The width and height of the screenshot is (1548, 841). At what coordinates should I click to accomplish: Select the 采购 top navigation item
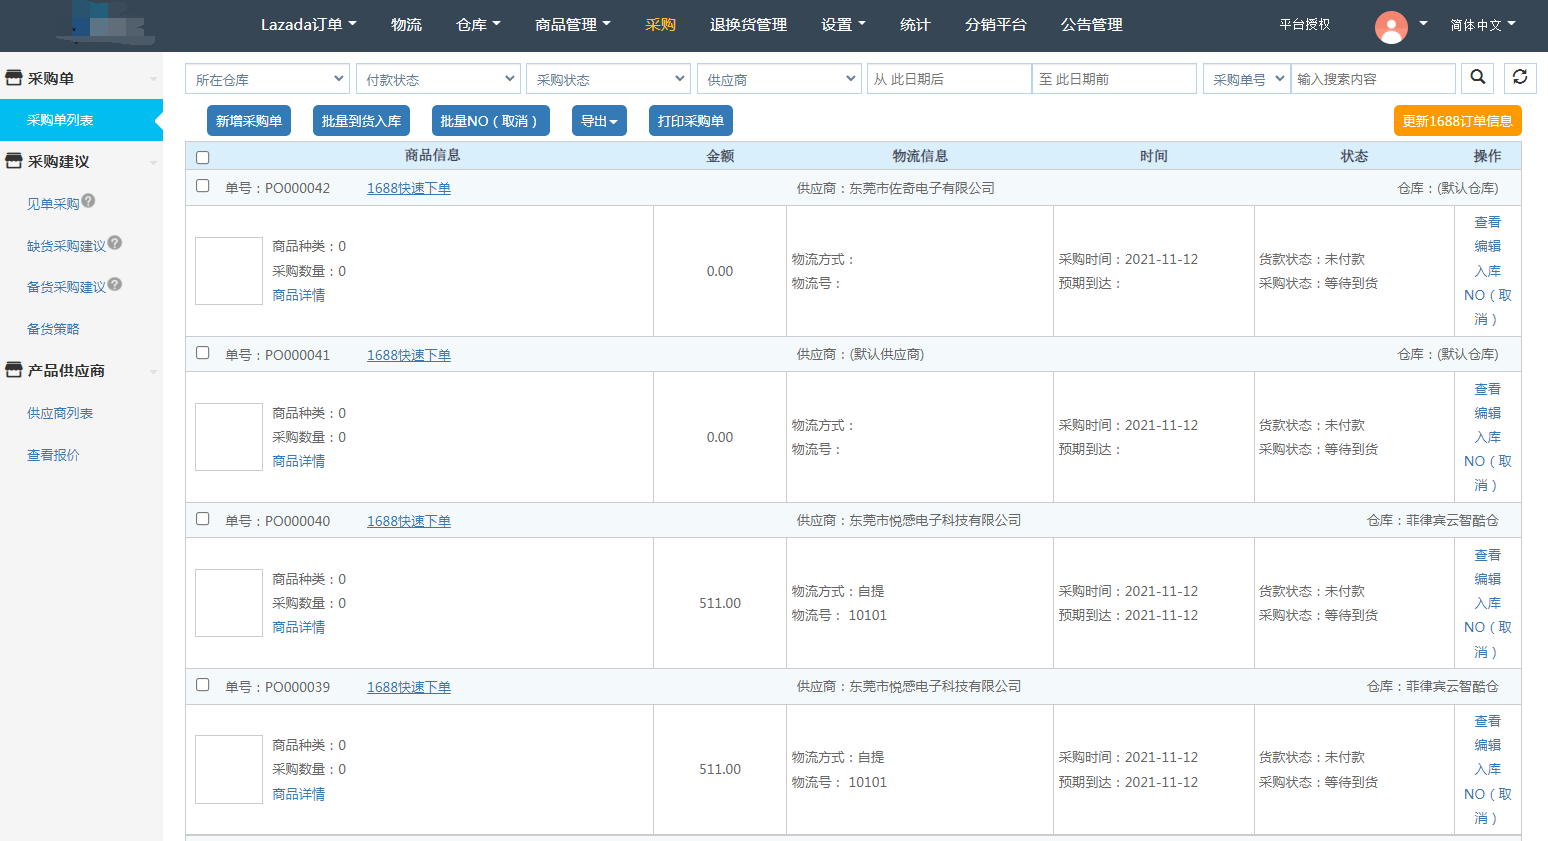click(660, 25)
